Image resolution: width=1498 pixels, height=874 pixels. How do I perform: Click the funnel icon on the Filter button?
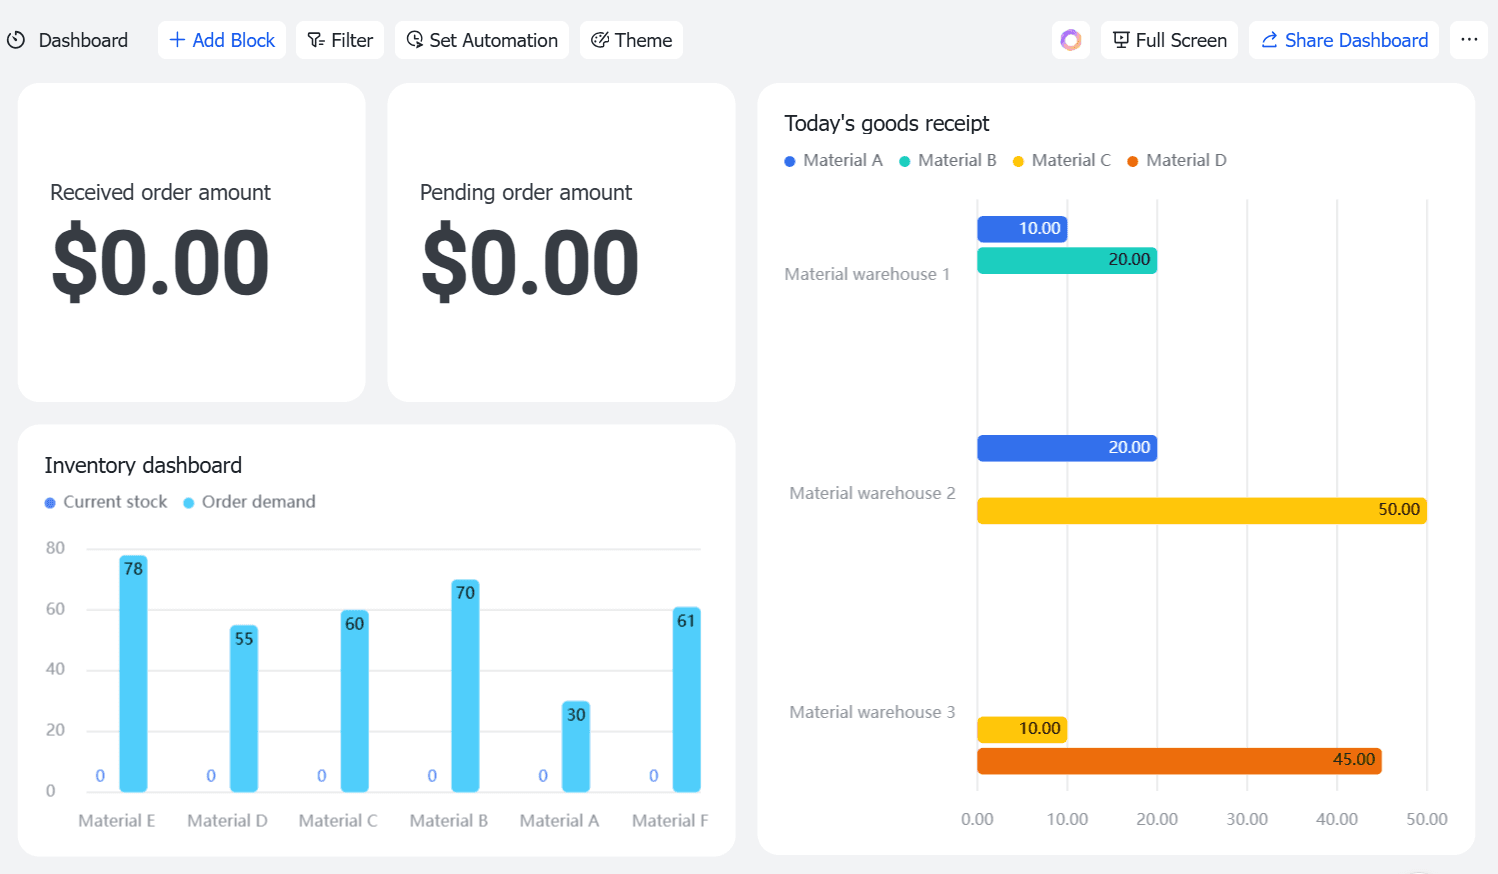pos(316,40)
